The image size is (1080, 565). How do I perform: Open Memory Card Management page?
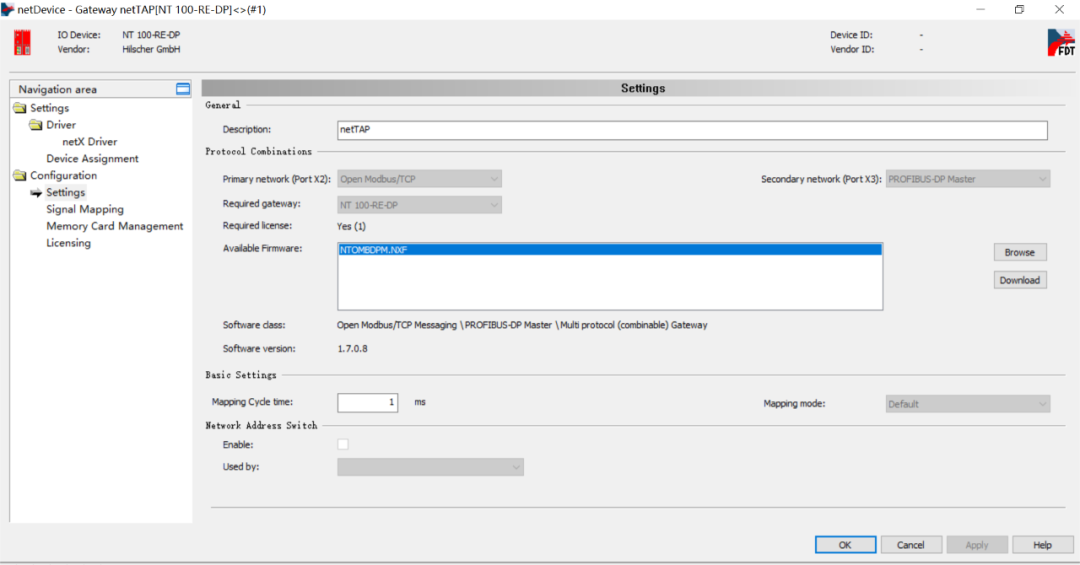tap(114, 226)
